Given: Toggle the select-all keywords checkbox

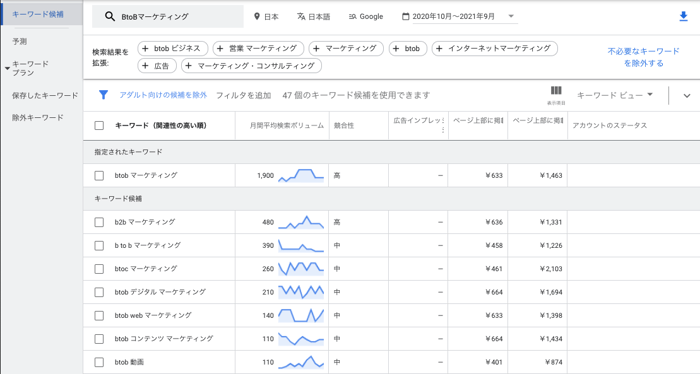Looking at the screenshot, I should 99,125.
